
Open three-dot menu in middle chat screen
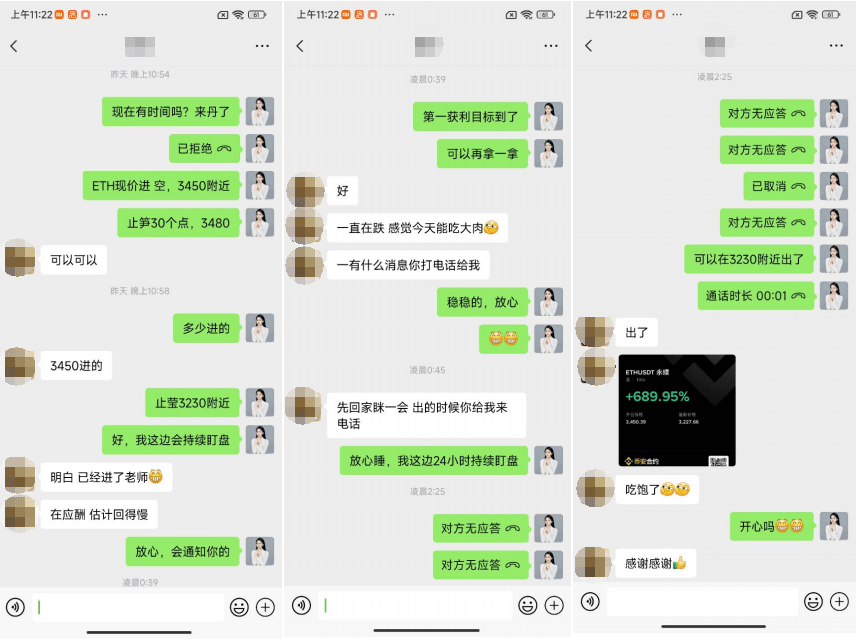(551, 46)
